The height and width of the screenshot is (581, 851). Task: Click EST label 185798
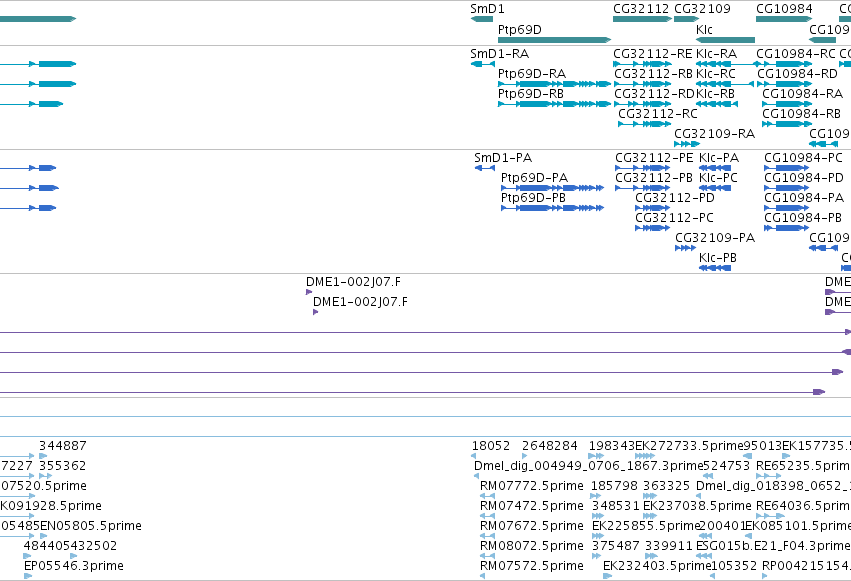[x=614, y=486]
